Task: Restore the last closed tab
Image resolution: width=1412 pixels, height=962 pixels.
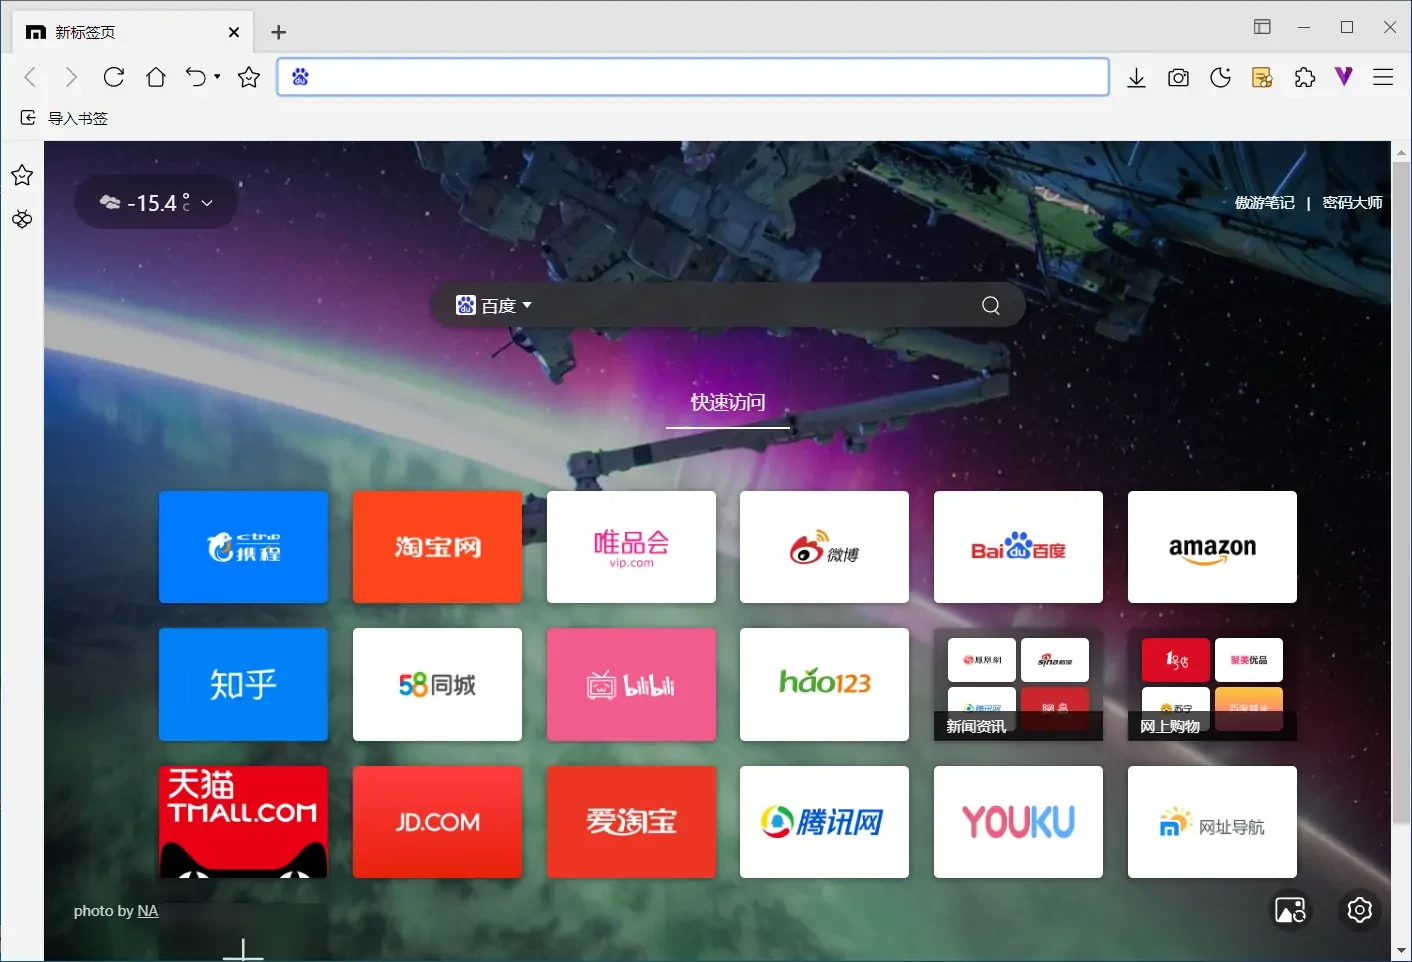Action: [196, 77]
